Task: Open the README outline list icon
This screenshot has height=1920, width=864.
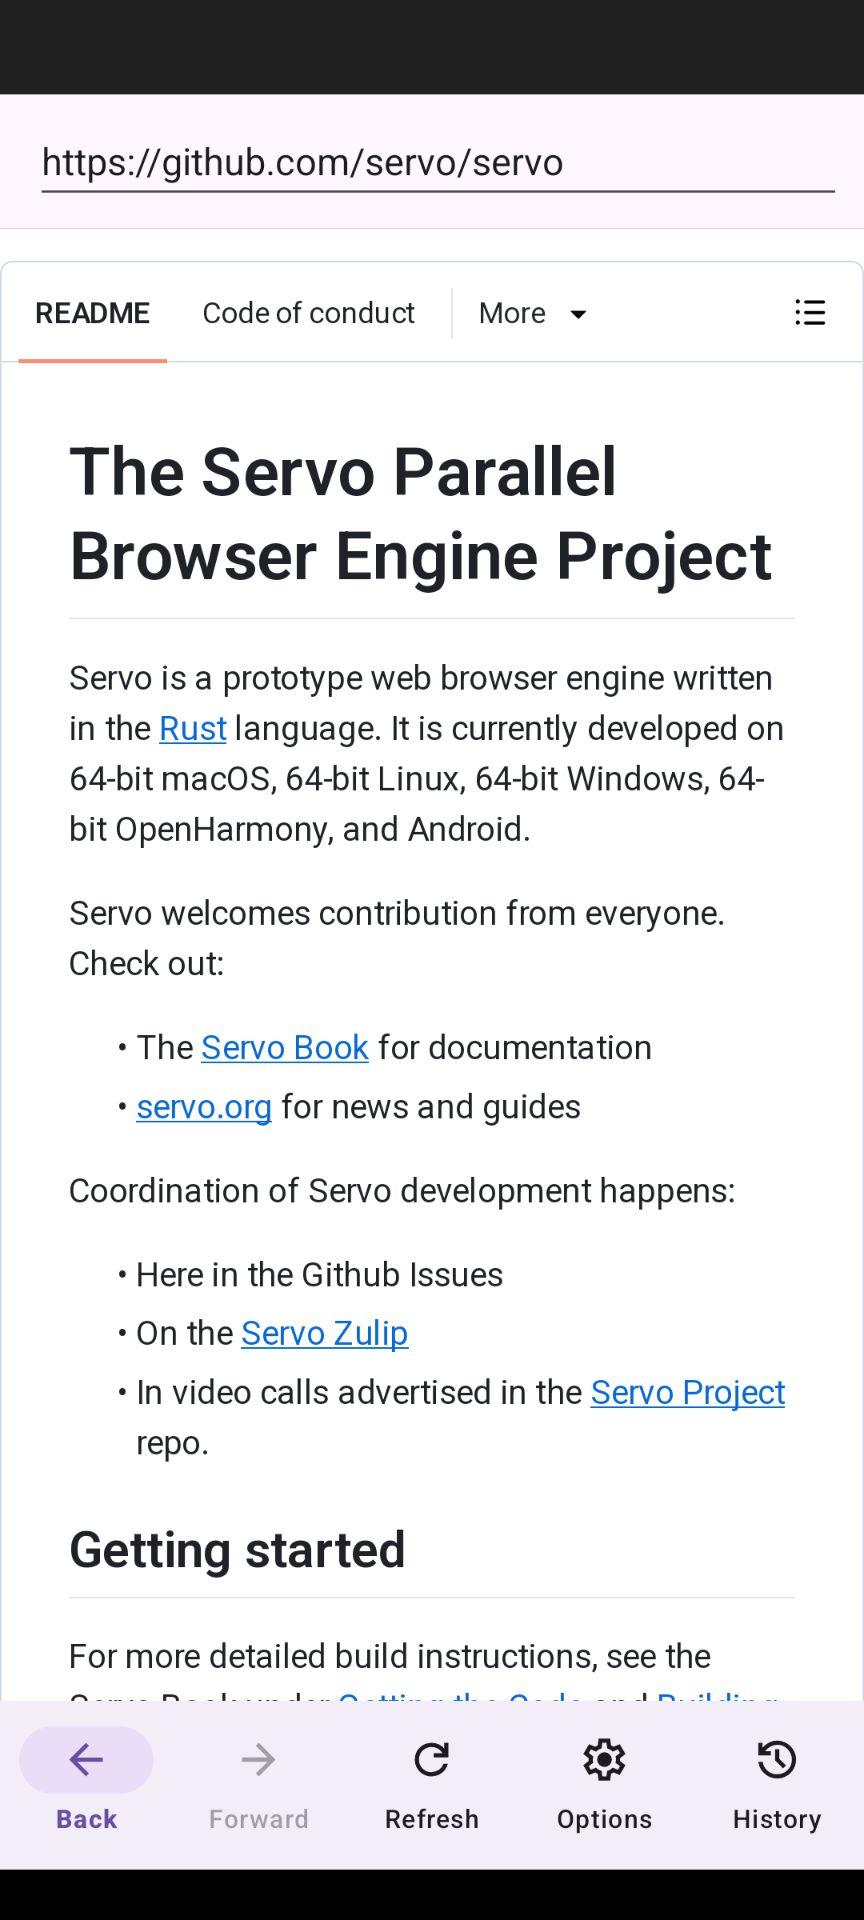Action: (x=810, y=312)
